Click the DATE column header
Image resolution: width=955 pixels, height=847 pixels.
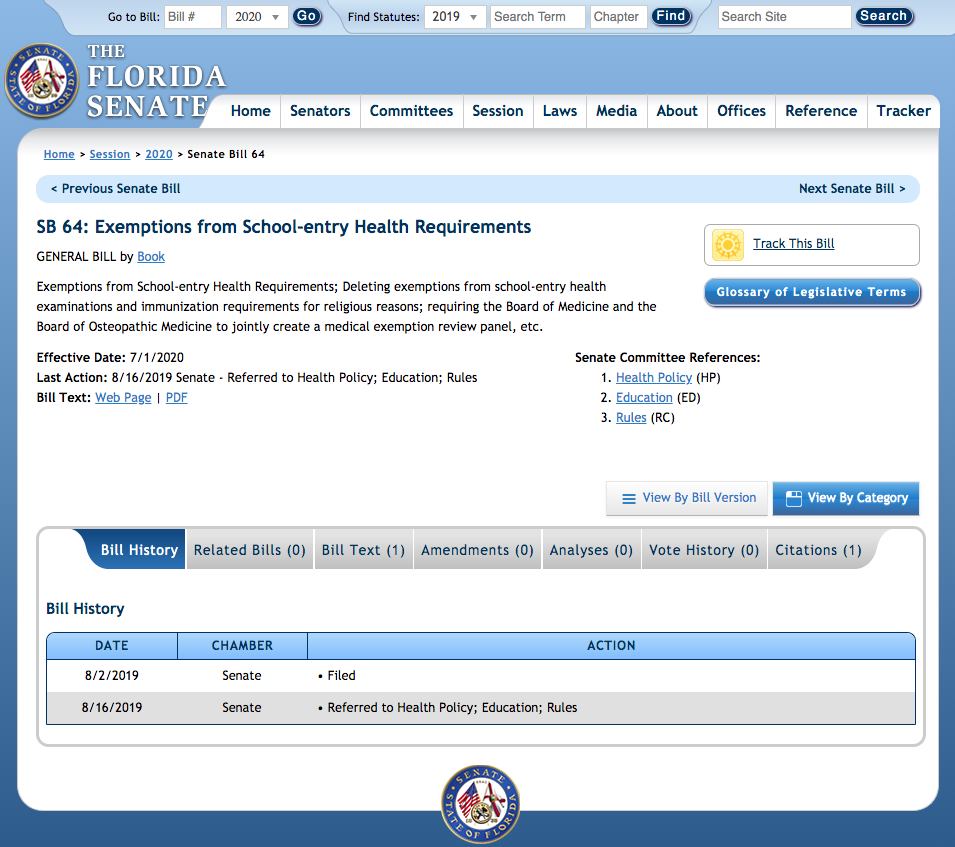click(x=112, y=646)
